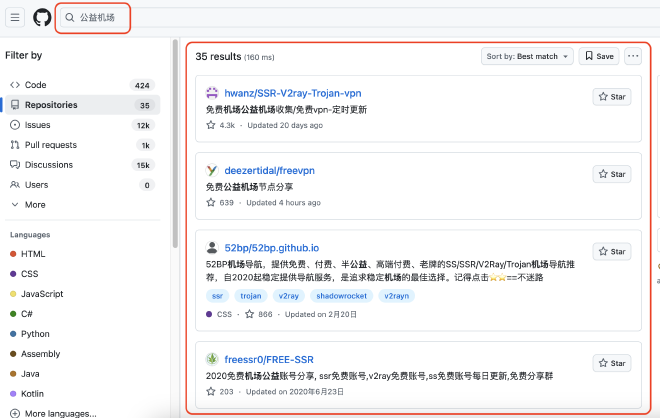
Task: Click star count 4.3k icon
Action: (211, 125)
